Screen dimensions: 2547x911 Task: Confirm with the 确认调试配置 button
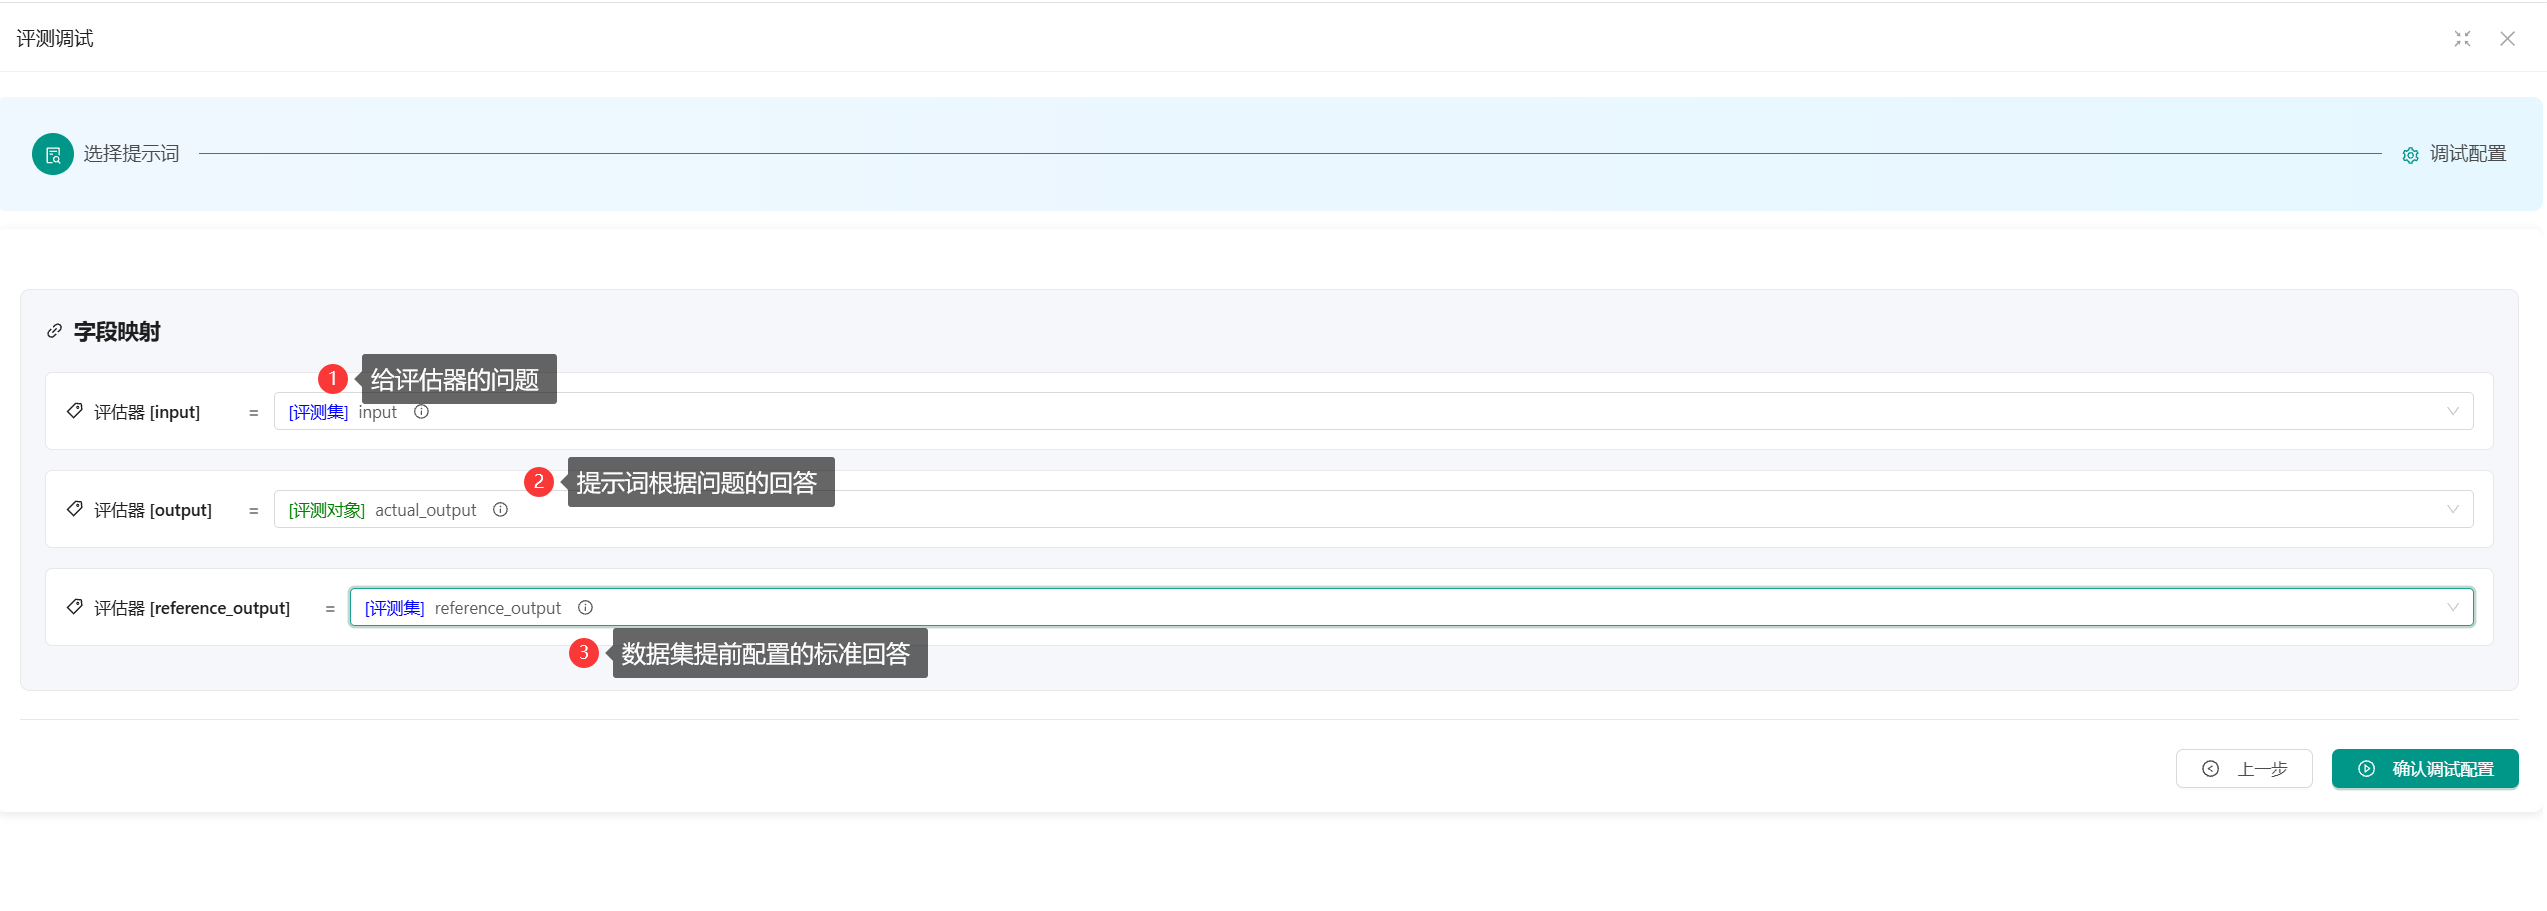(x=2424, y=769)
